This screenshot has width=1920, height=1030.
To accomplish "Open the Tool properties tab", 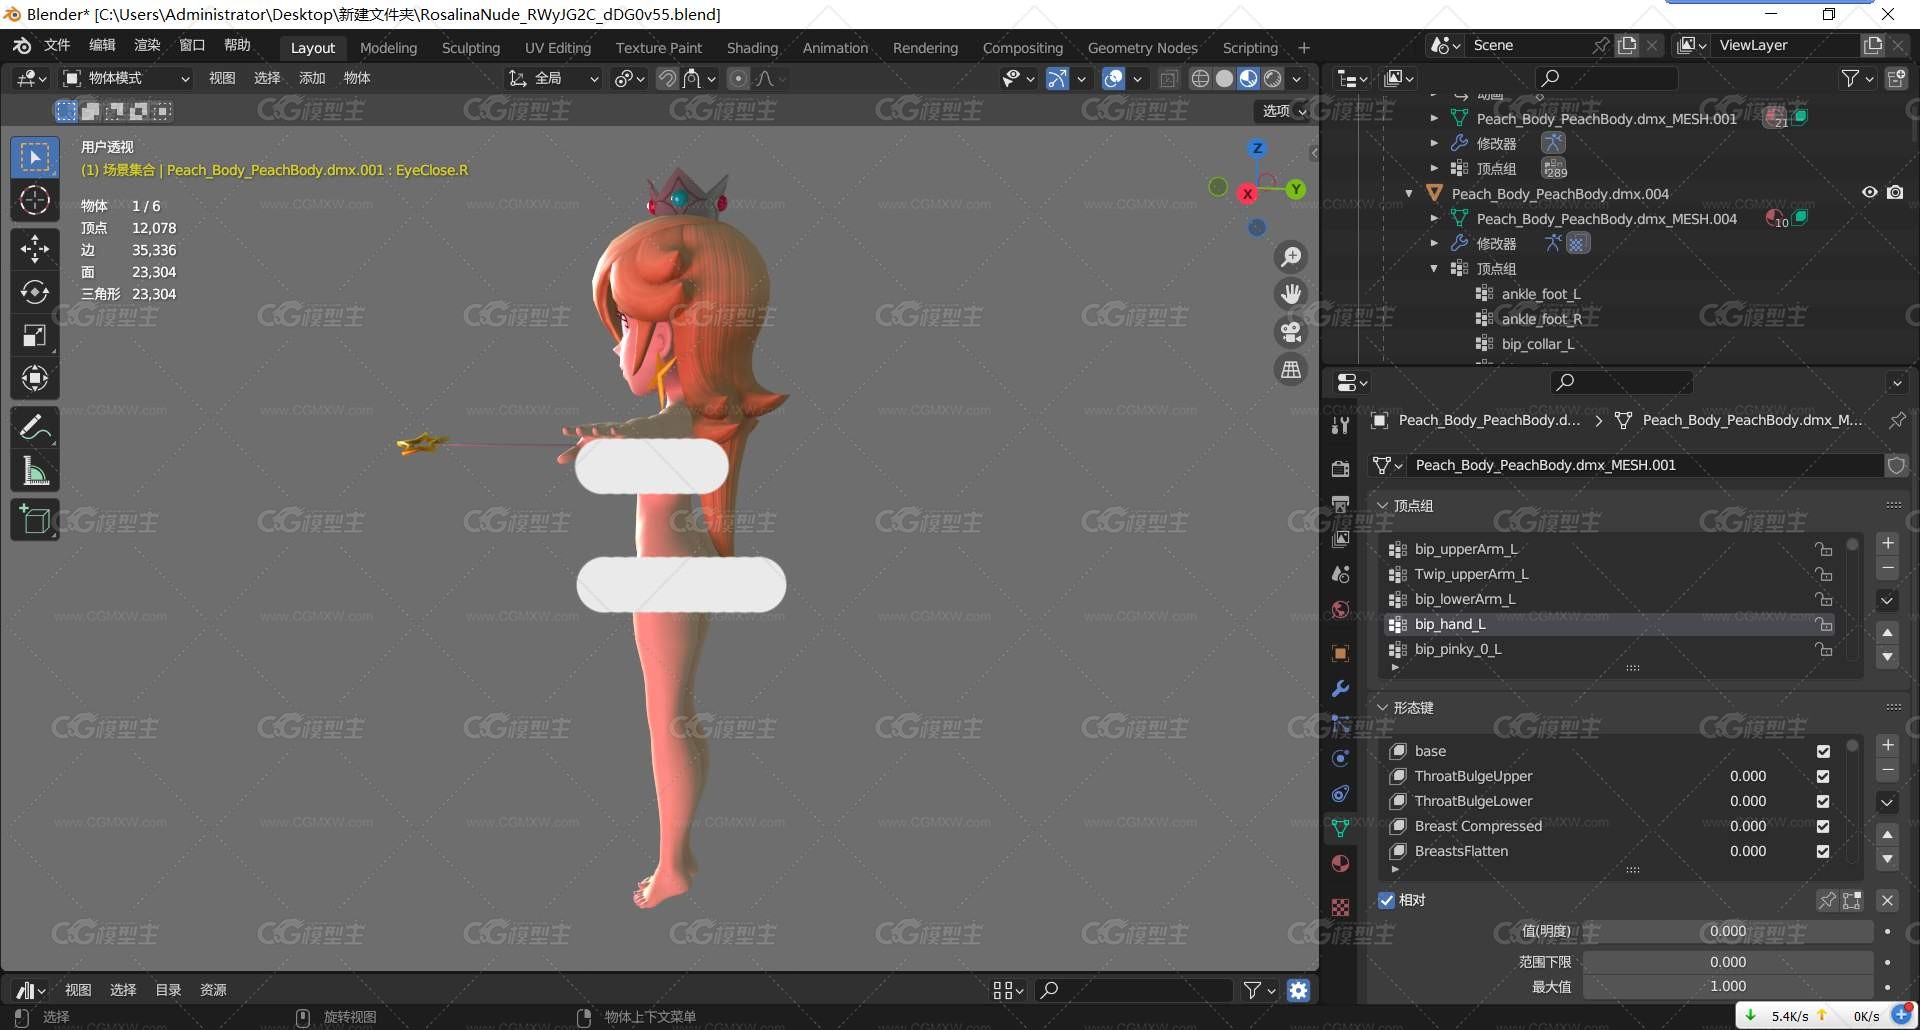I will 1340,425.
